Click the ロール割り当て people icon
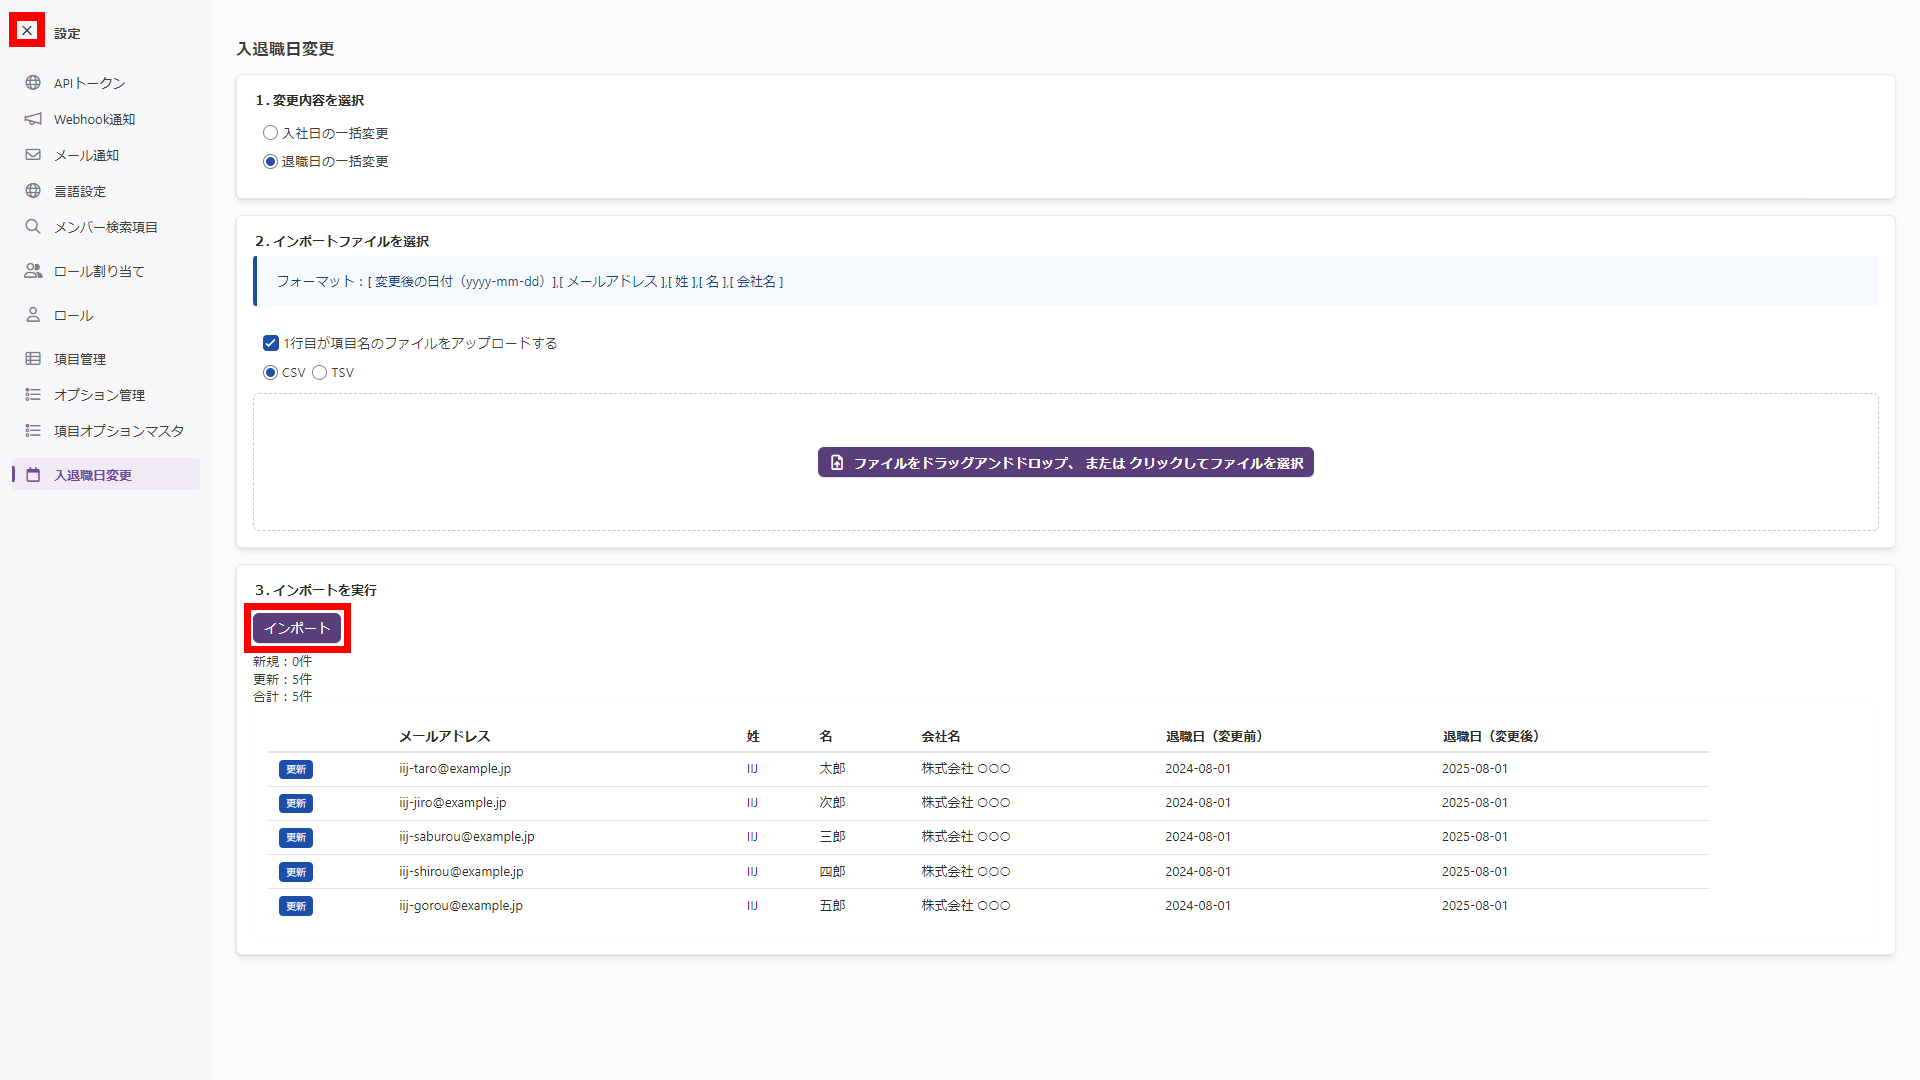 (33, 271)
